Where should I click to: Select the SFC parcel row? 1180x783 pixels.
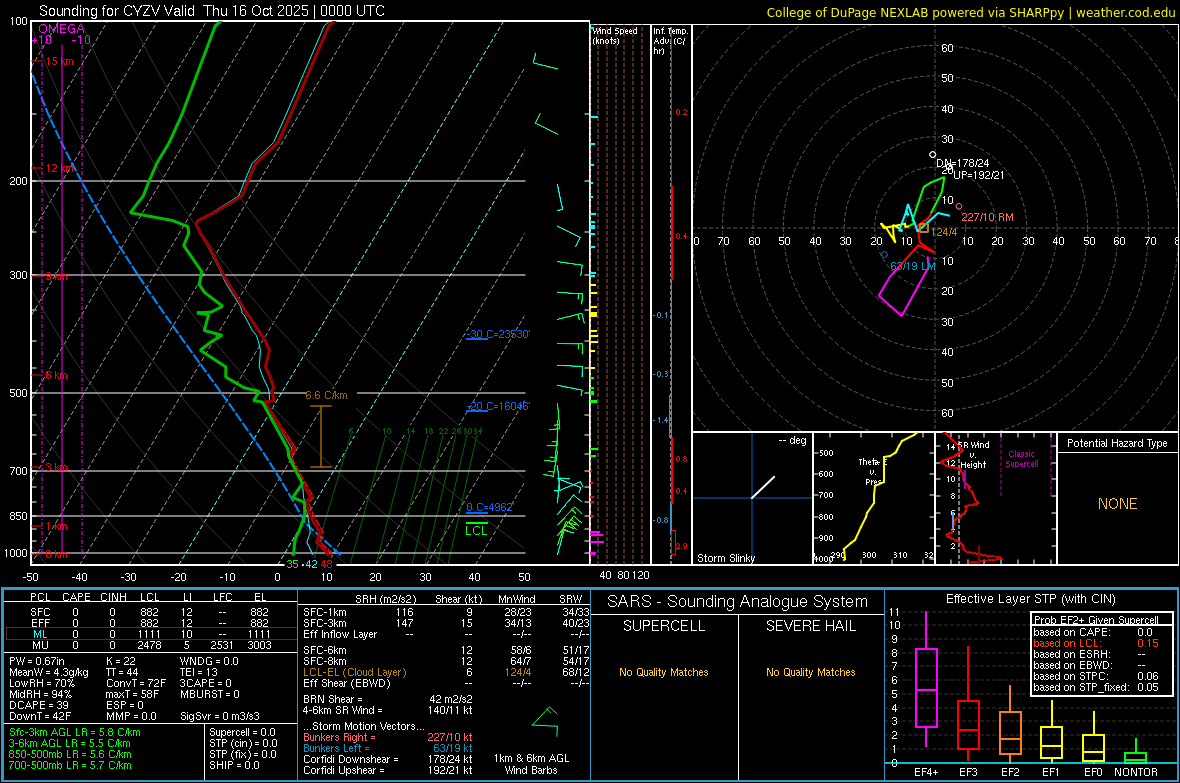151,612
